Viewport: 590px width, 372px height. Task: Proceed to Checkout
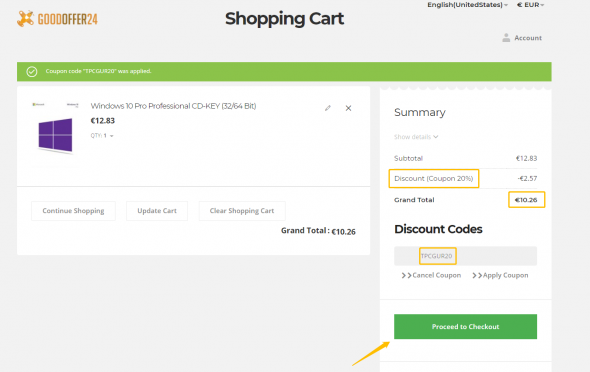(x=465, y=326)
